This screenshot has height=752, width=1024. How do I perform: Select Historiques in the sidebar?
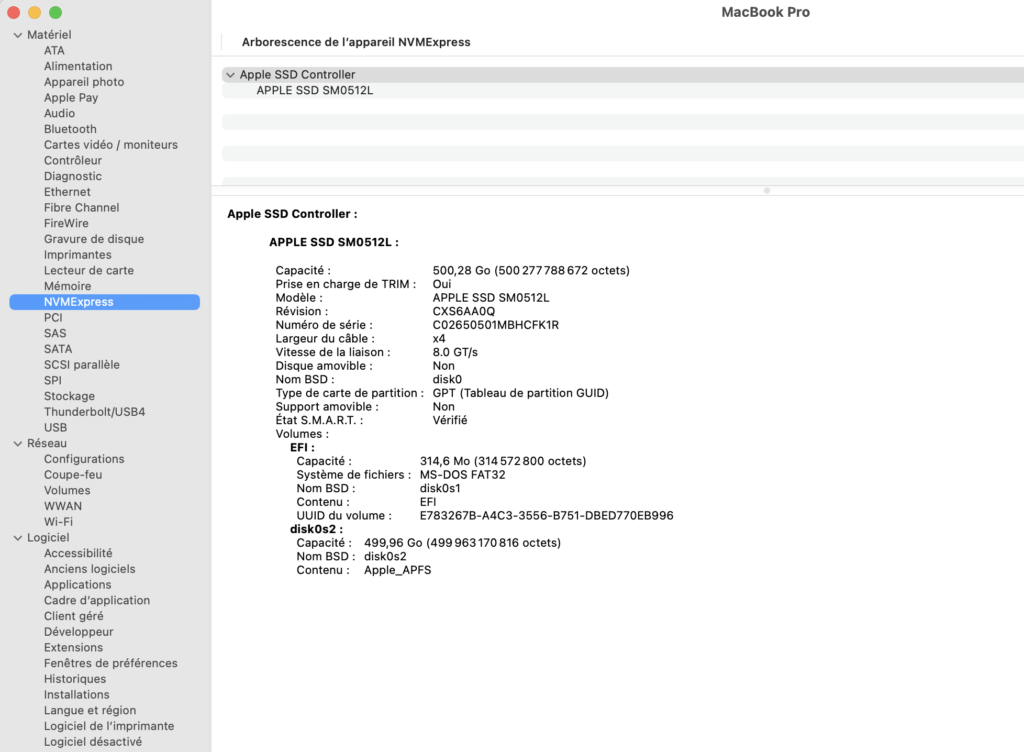(75, 678)
